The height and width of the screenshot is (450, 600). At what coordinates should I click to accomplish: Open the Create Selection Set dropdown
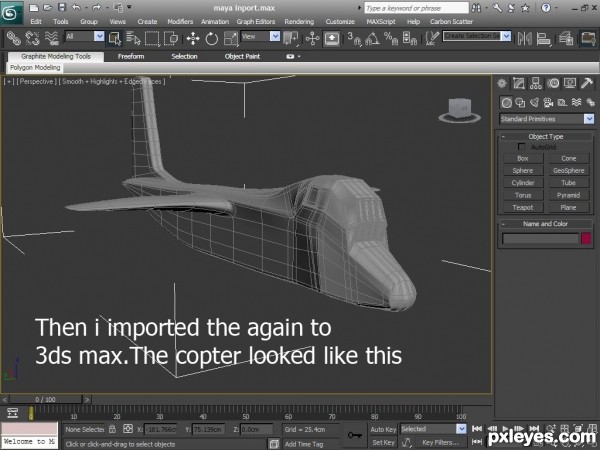506,36
